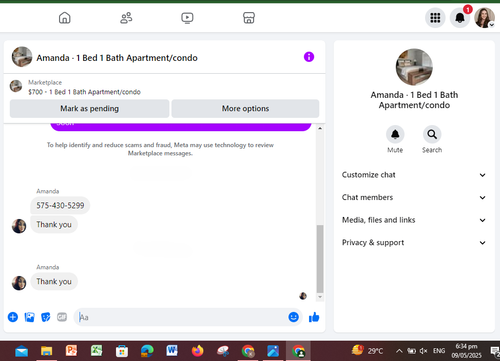Open the account profile picture menu
Screen dimensions: 500x361
485,18
